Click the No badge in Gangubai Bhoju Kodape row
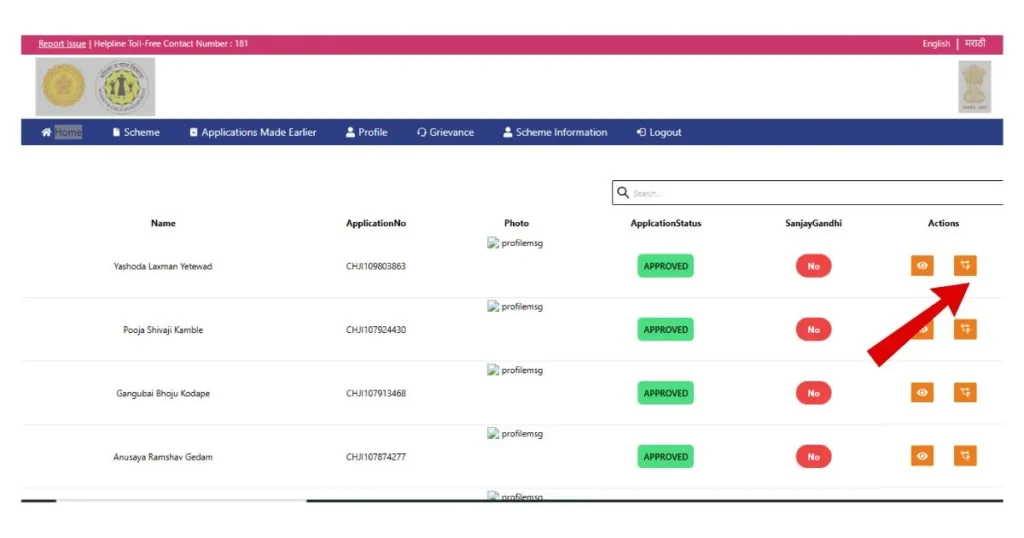The image size is (1024, 538). click(813, 392)
